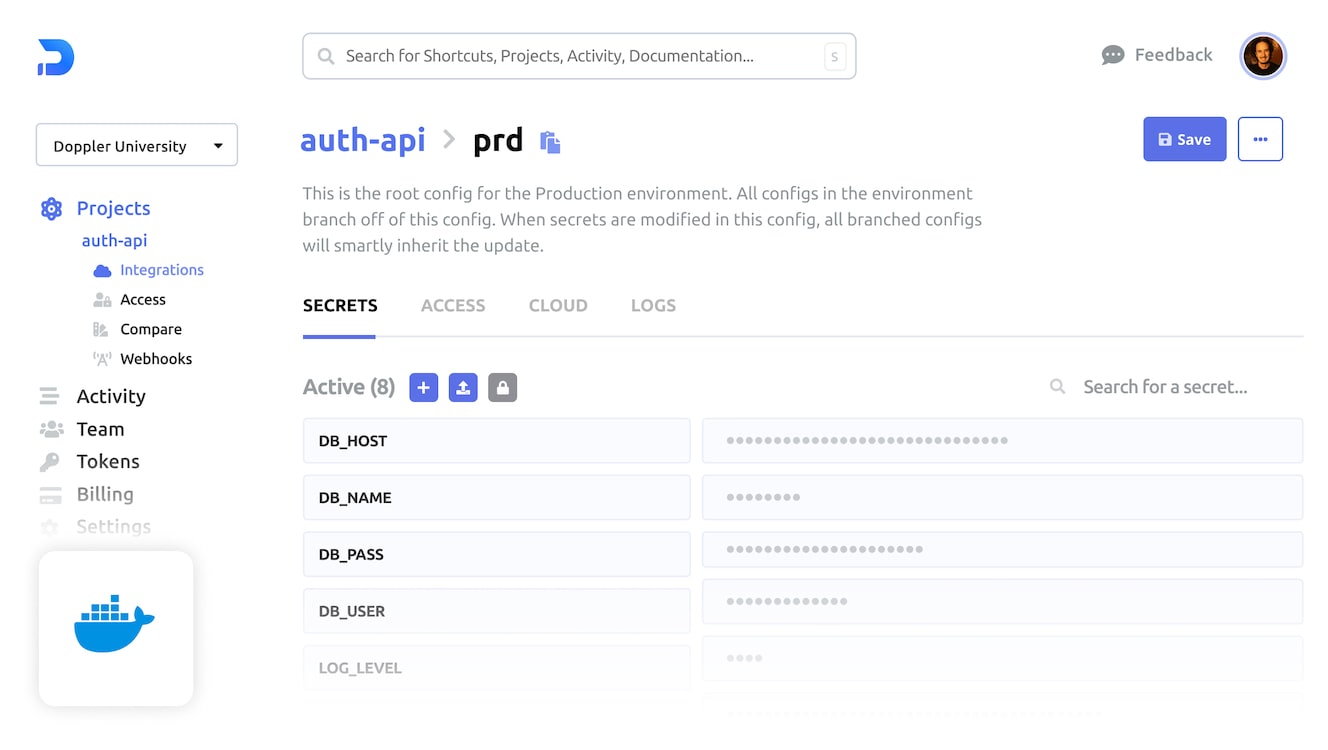This screenshot has height=750, width=1328.
Task: Switch to the ACCESS tab
Action: (453, 305)
